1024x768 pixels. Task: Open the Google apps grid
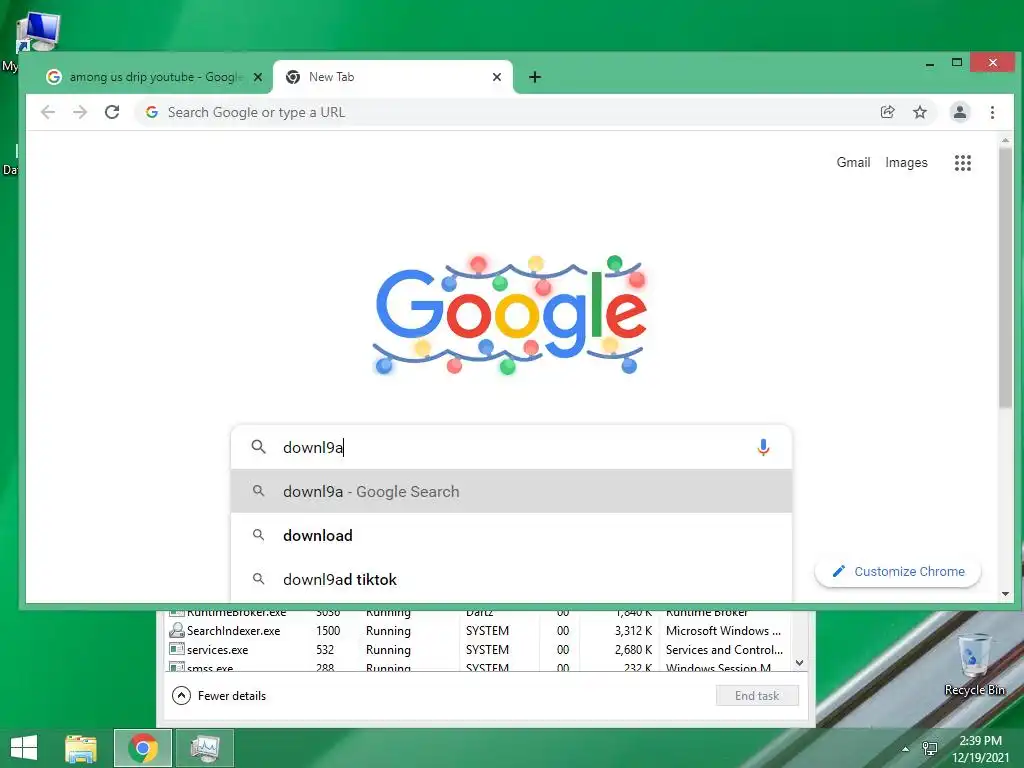click(963, 163)
